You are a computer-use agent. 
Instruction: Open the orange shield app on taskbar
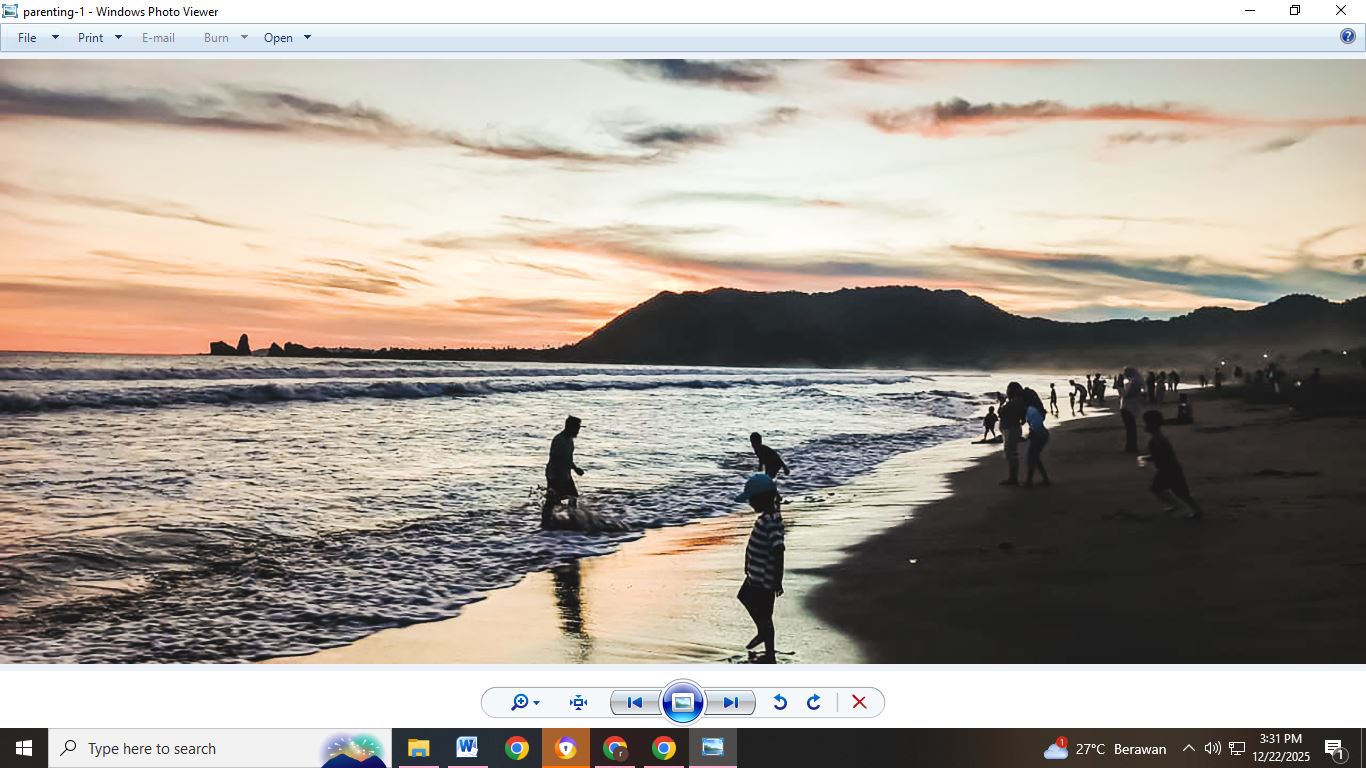pyautogui.click(x=566, y=748)
